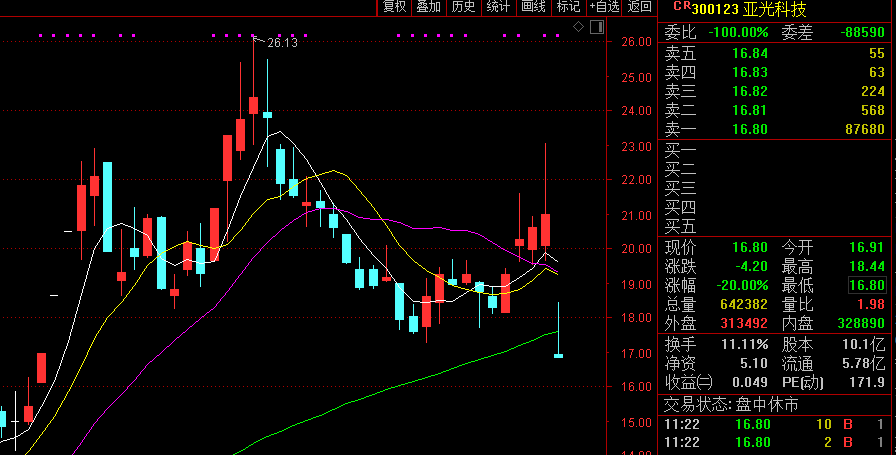Click 卖四 price 16.83
Image resolution: width=896 pixels, height=455 pixels.
click(750, 73)
